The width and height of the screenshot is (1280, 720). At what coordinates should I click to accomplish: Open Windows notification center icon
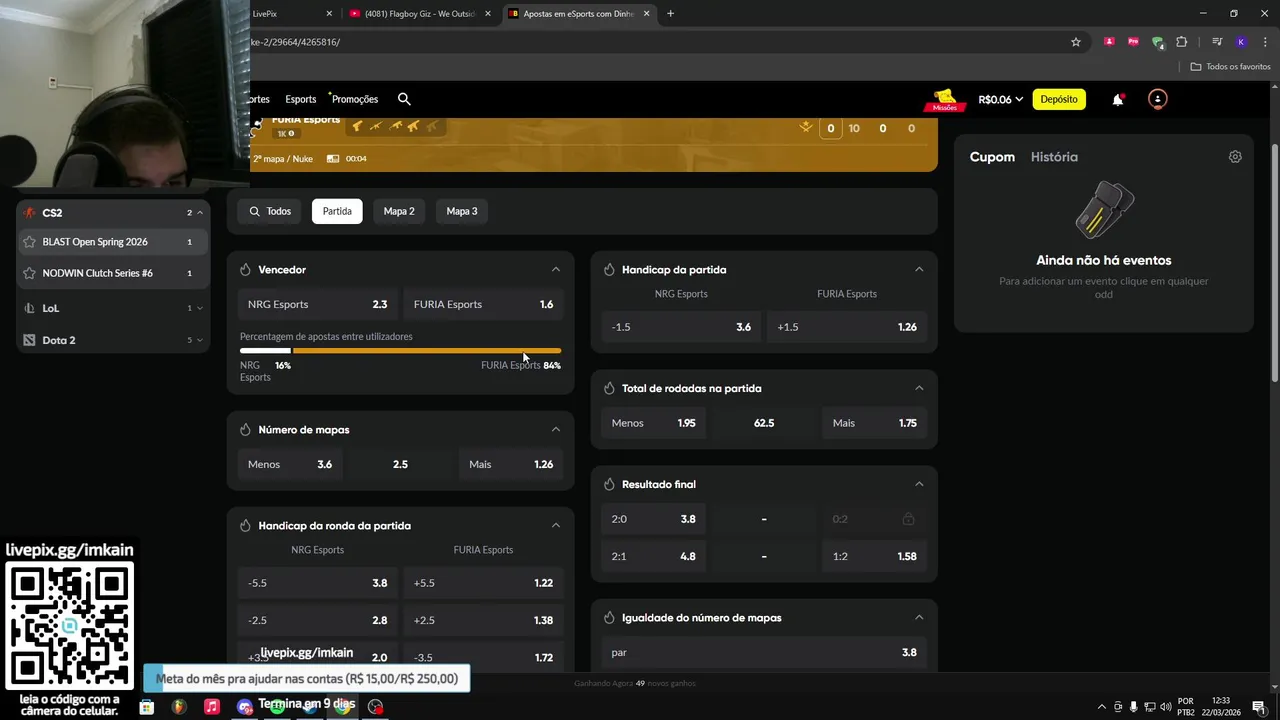(x=1258, y=707)
